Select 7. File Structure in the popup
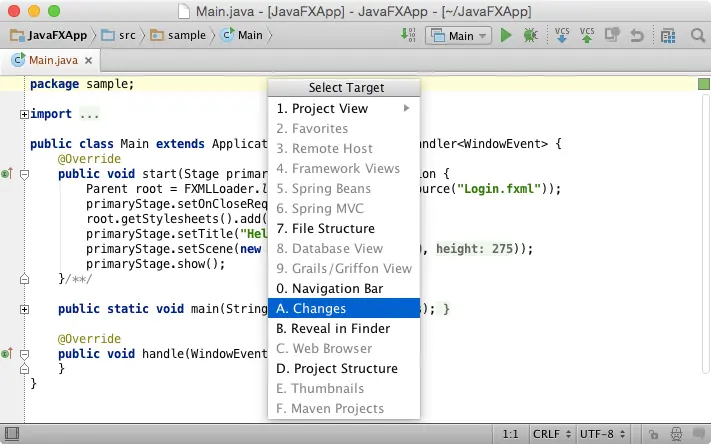 click(344, 228)
